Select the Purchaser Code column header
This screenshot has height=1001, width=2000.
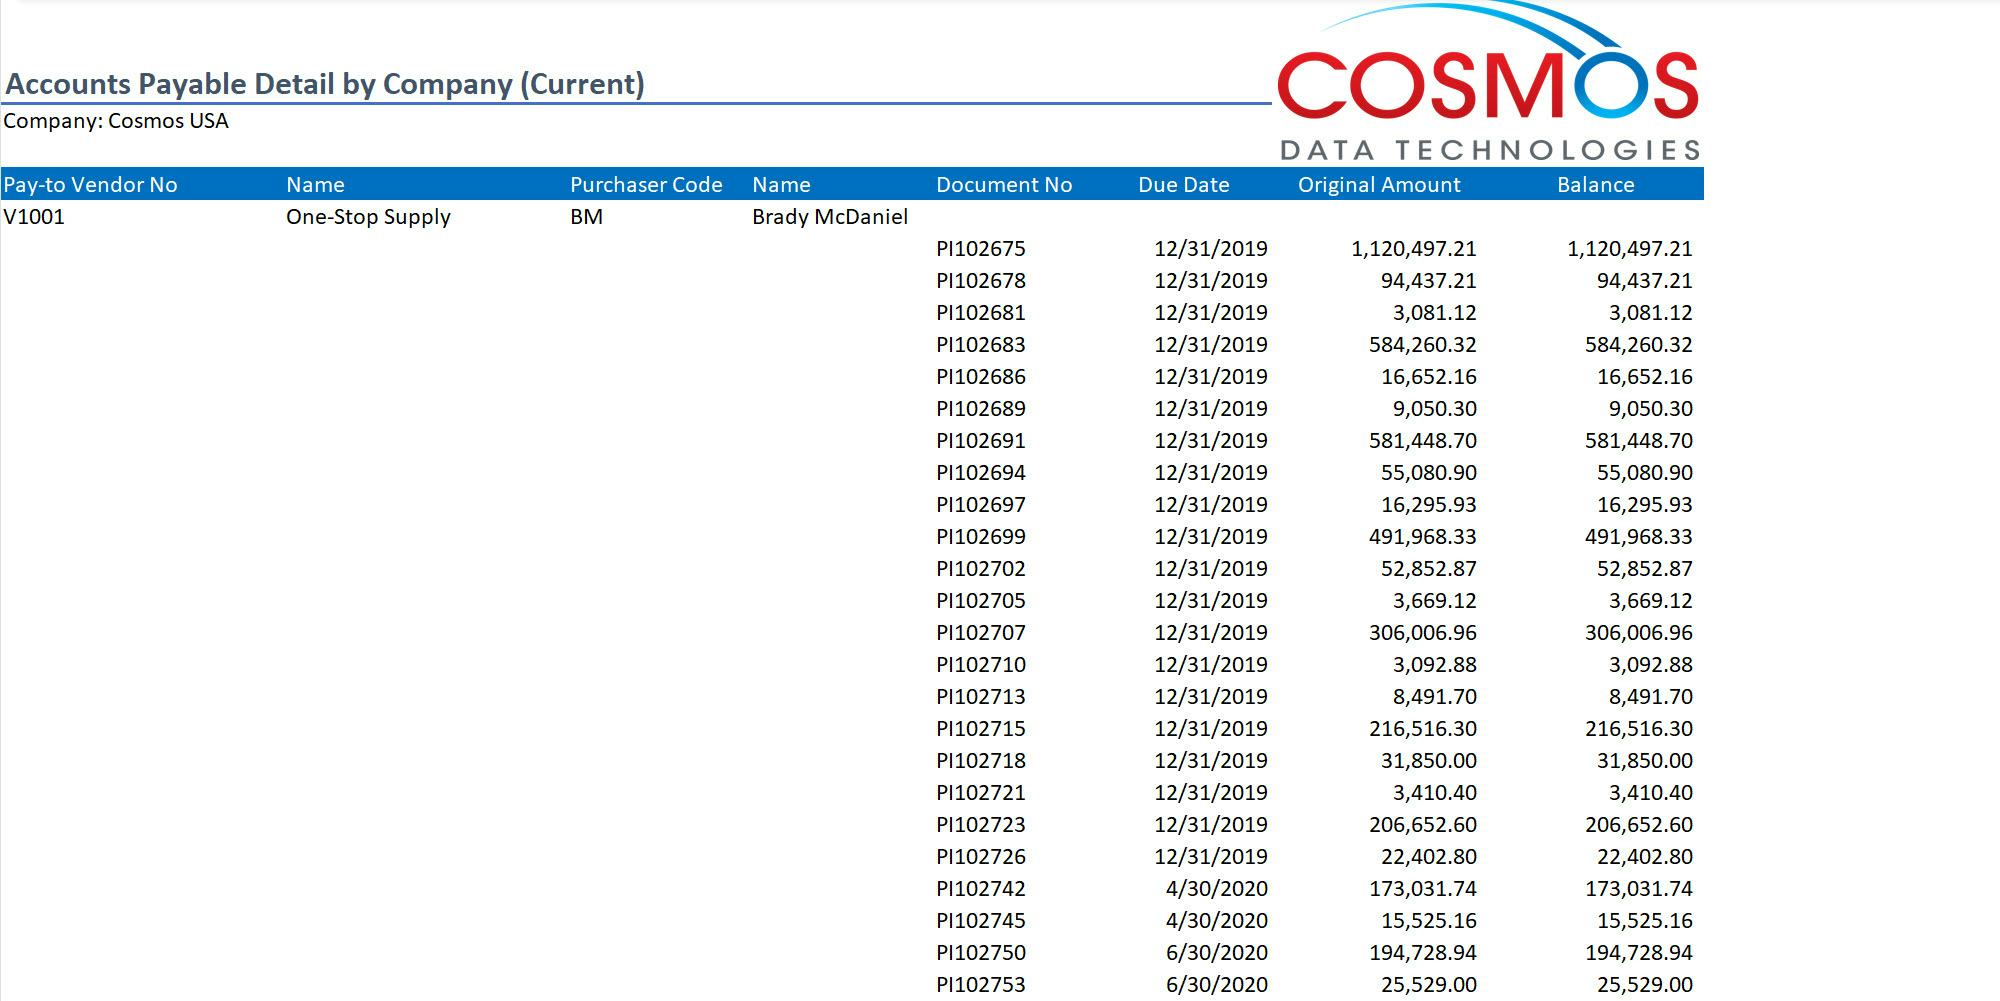[x=645, y=184]
